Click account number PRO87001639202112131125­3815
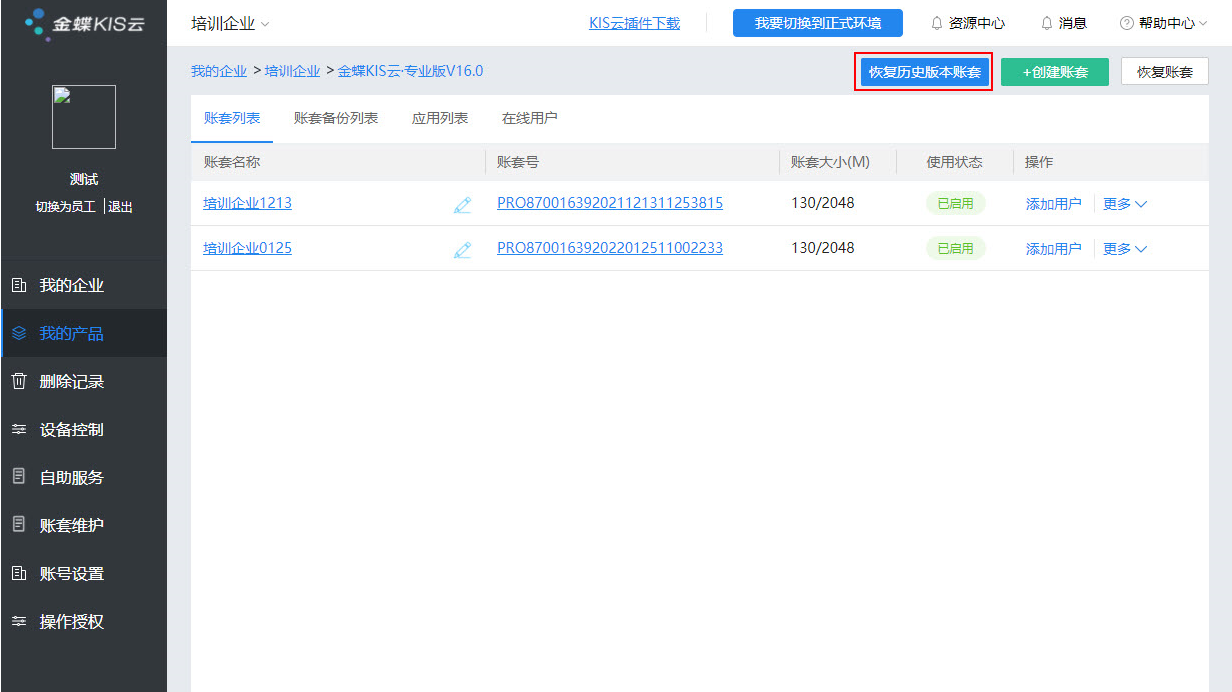 pos(610,204)
